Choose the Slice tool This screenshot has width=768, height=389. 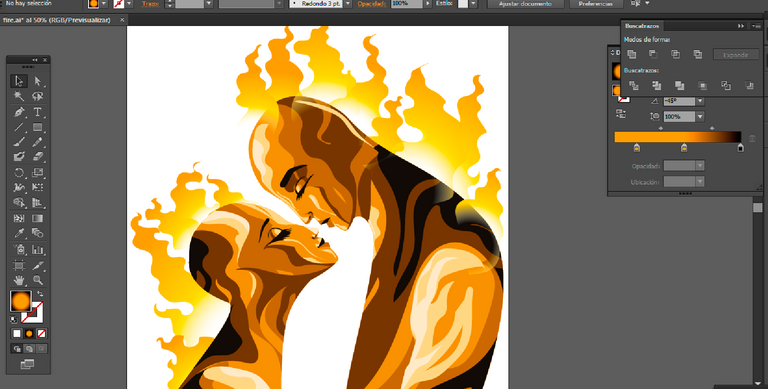coord(37,266)
